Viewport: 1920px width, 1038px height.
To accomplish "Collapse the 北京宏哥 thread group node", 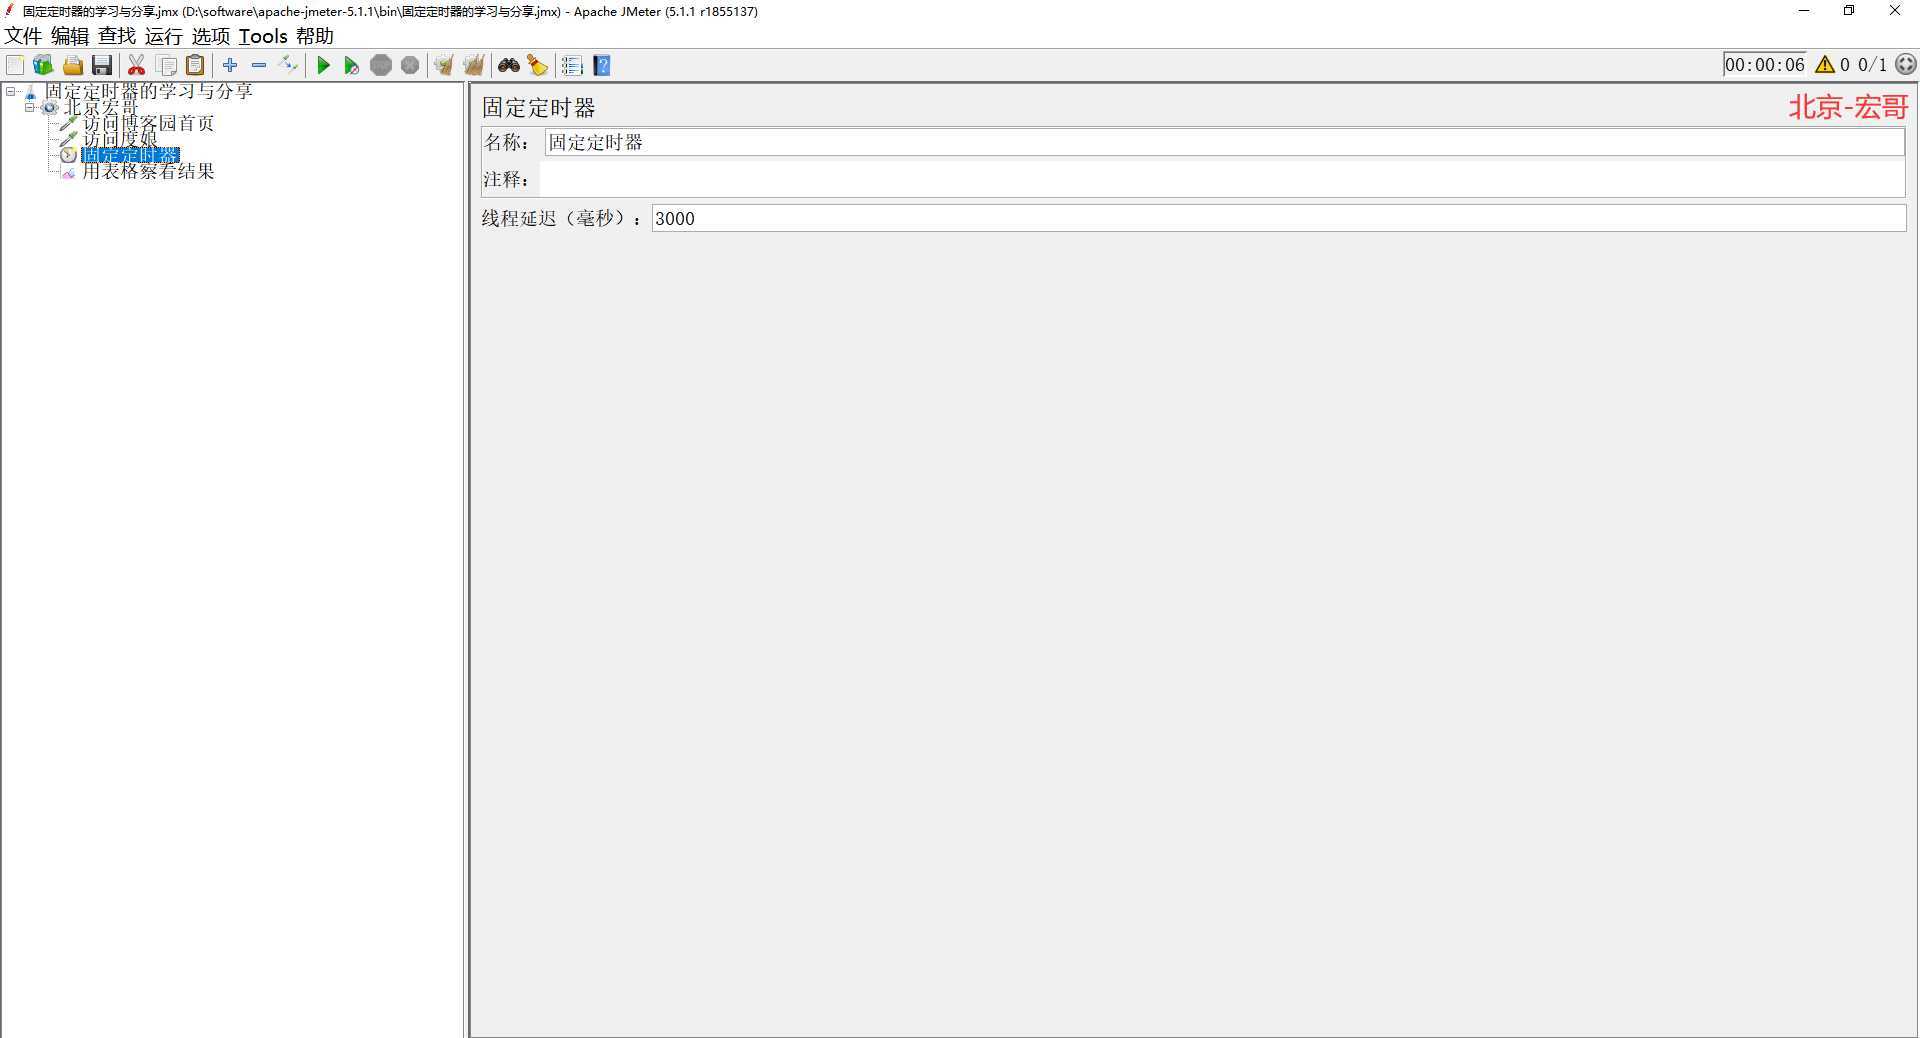I will click(29, 107).
